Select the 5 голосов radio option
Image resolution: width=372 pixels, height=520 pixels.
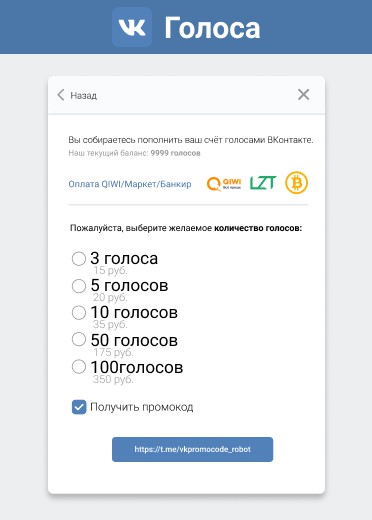tap(79, 286)
